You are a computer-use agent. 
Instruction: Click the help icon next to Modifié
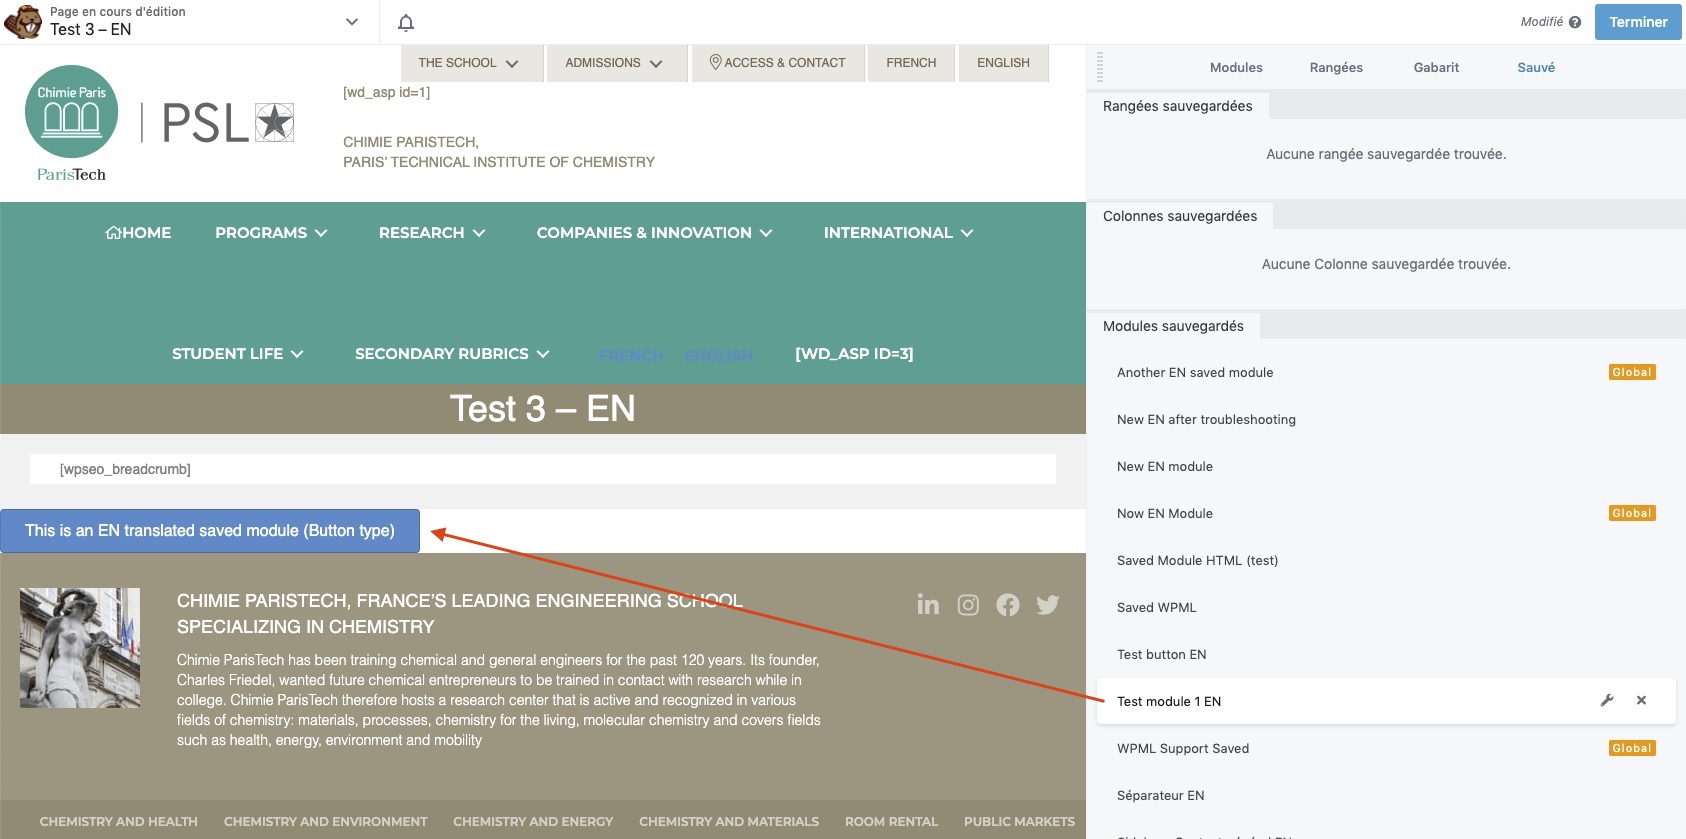1575,22
